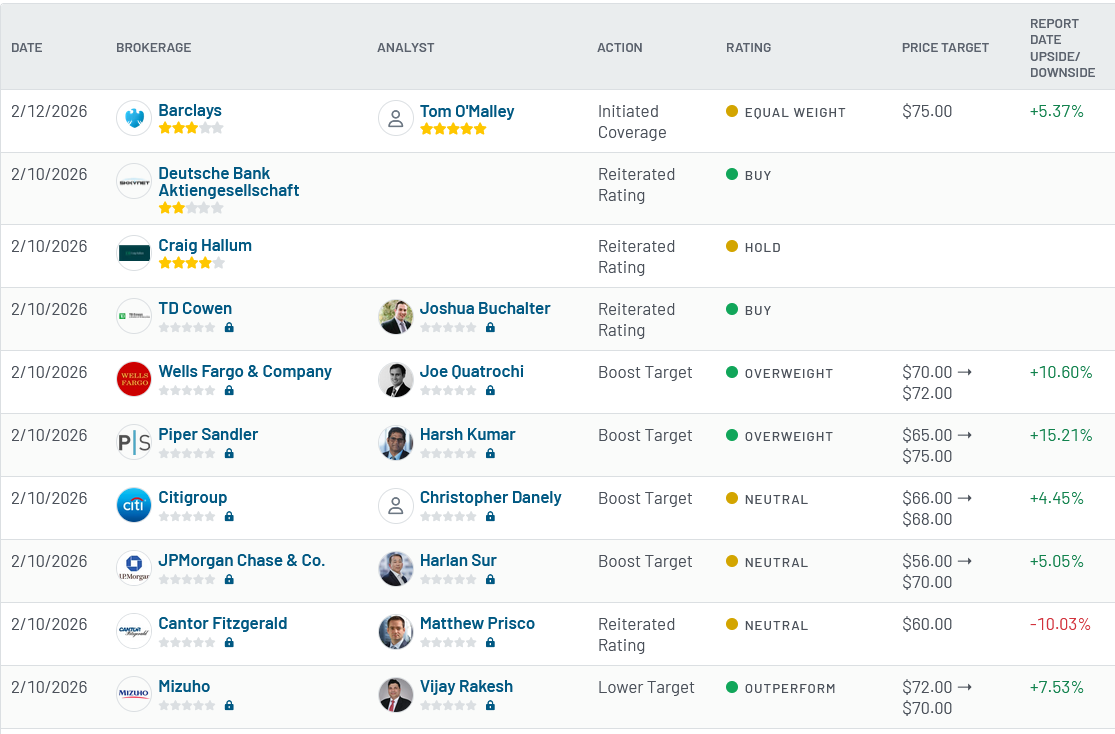Open the Mizuho brokerage link

click(x=184, y=686)
